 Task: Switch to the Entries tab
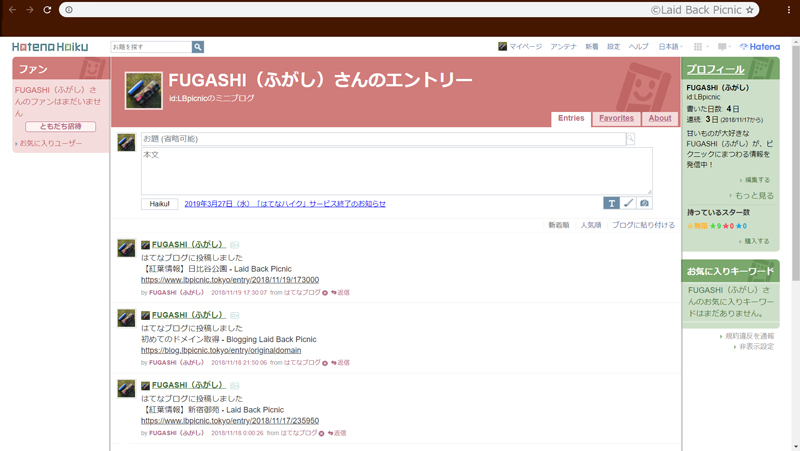(x=571, y=118)
